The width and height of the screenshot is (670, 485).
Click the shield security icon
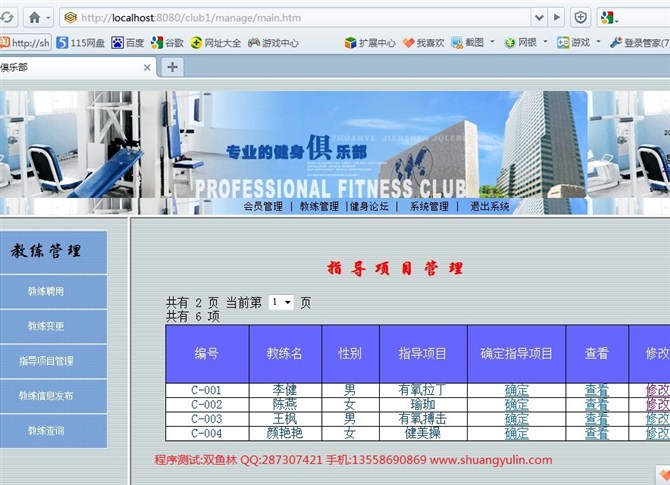tap(580, 18)
